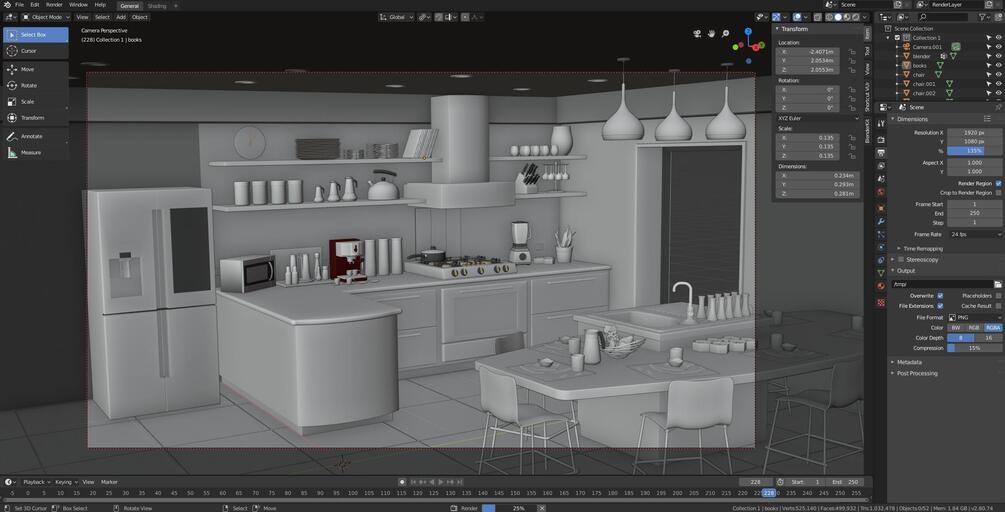Toggle the Render Region checkbox
Image resolution: width=1005 pixels, height=512 pixels.
998,183
